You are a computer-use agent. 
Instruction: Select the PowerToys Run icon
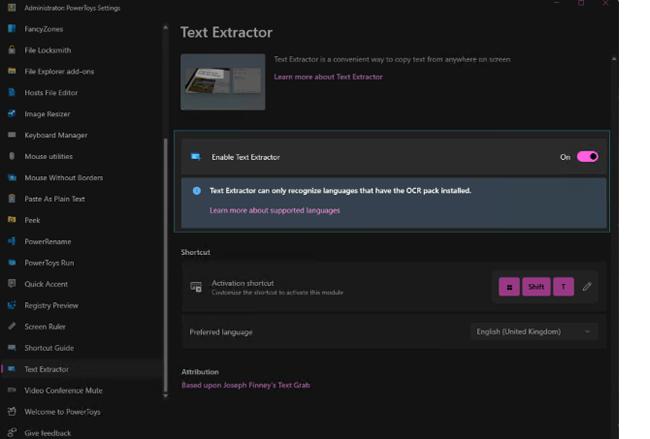coord(12,262)
